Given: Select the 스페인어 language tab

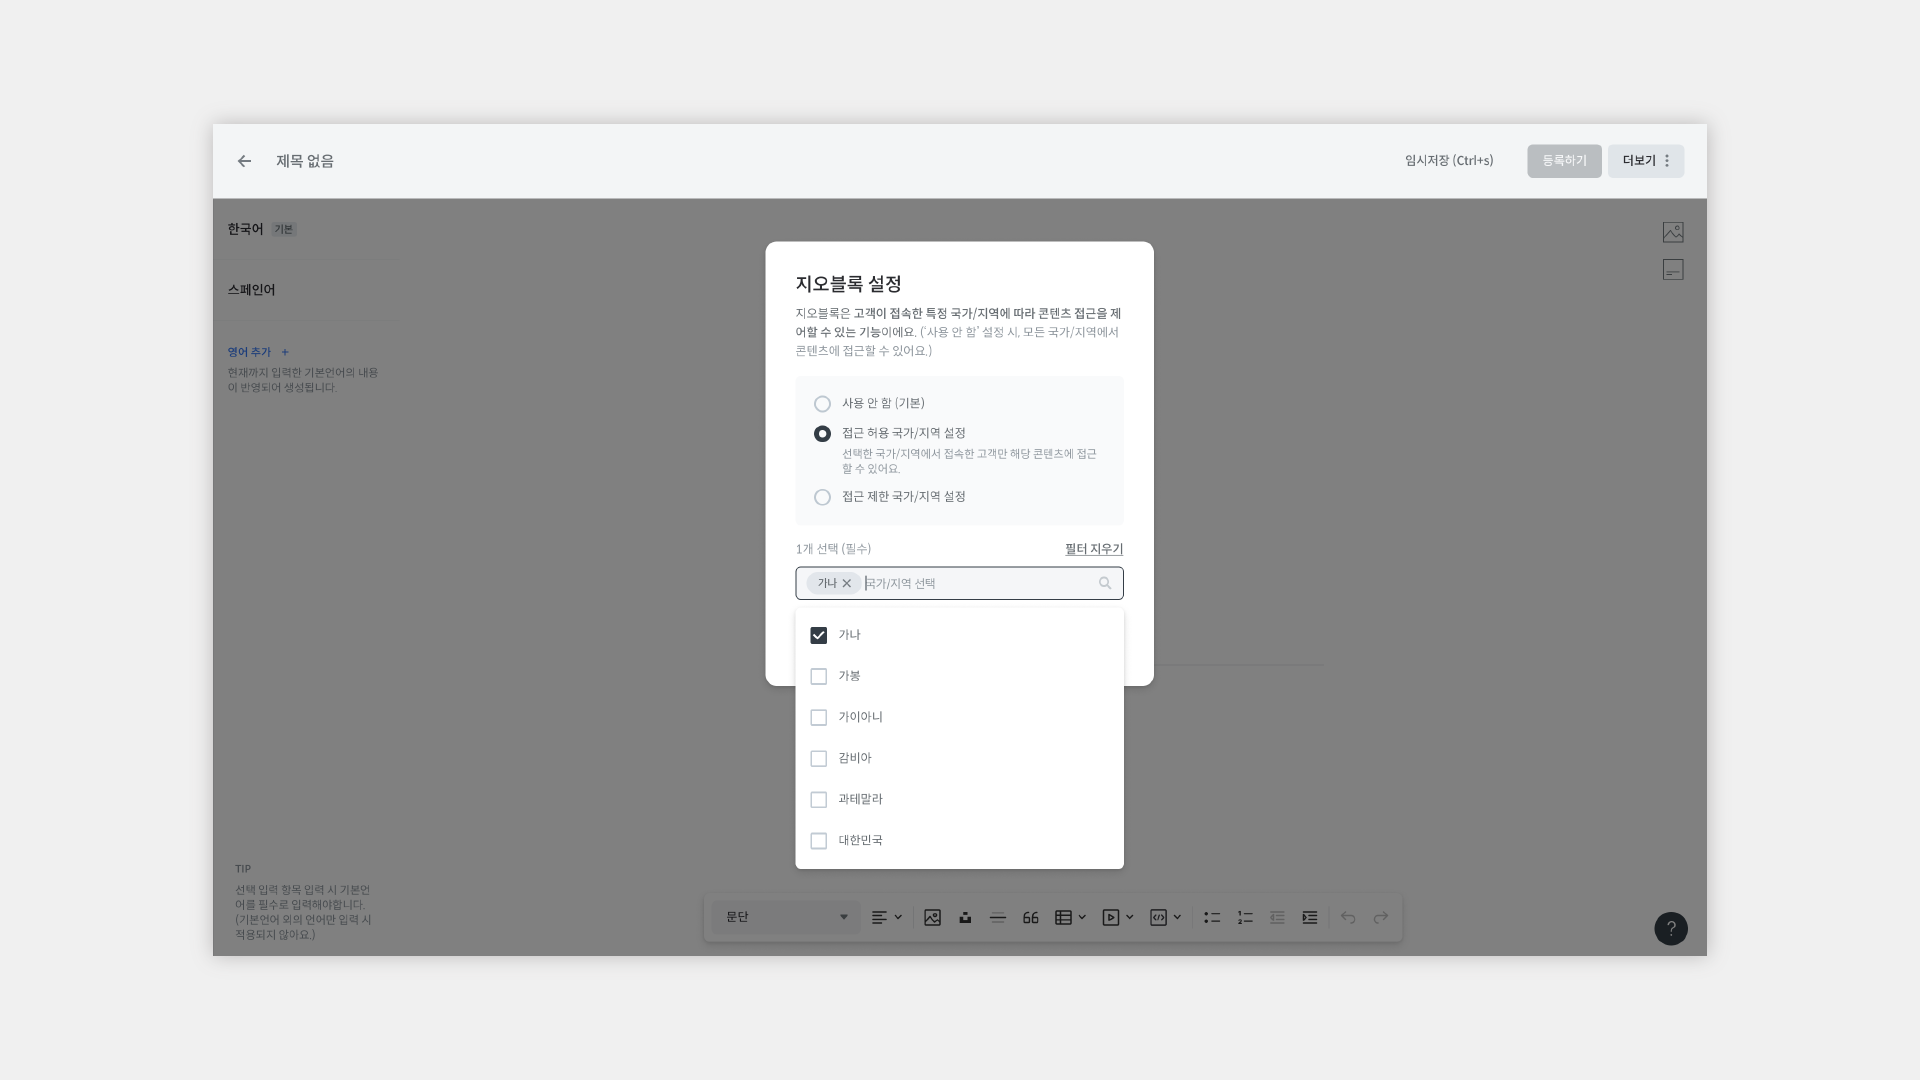Looking at the screenshot, I should tap(251, 290).
